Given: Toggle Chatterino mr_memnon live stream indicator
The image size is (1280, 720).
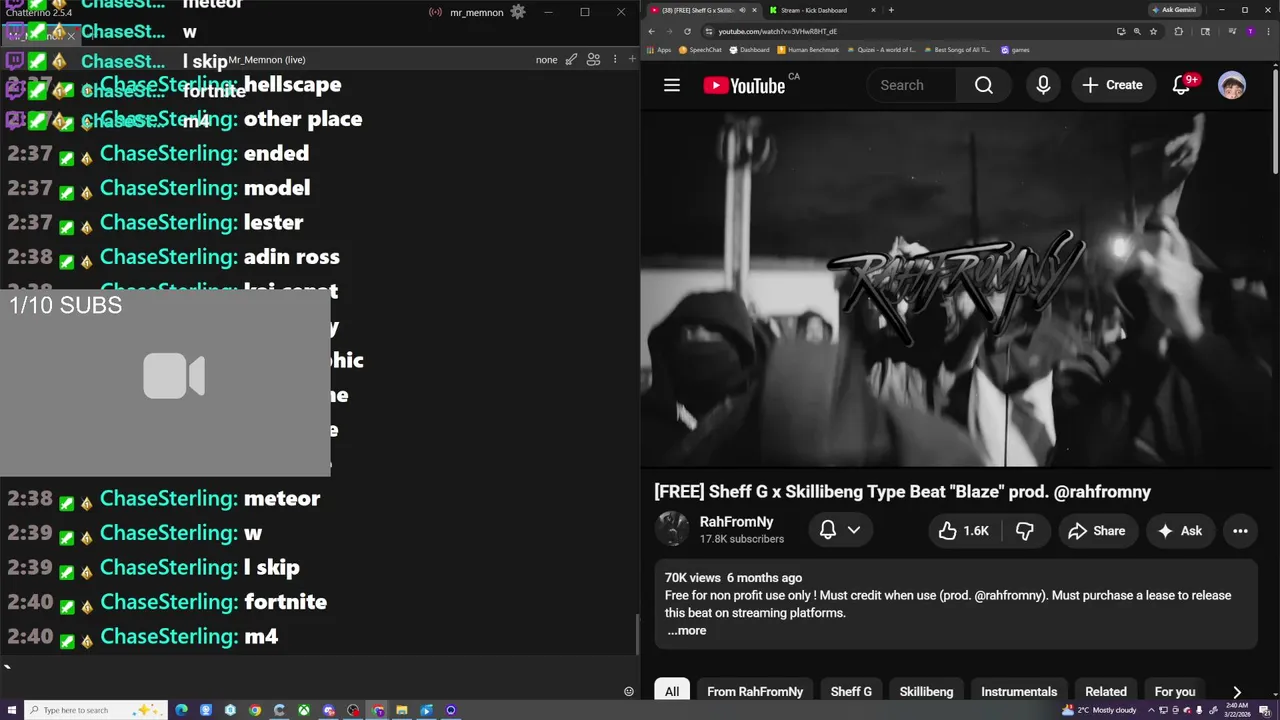Looking at the screenshot, I should coord(435,12).
